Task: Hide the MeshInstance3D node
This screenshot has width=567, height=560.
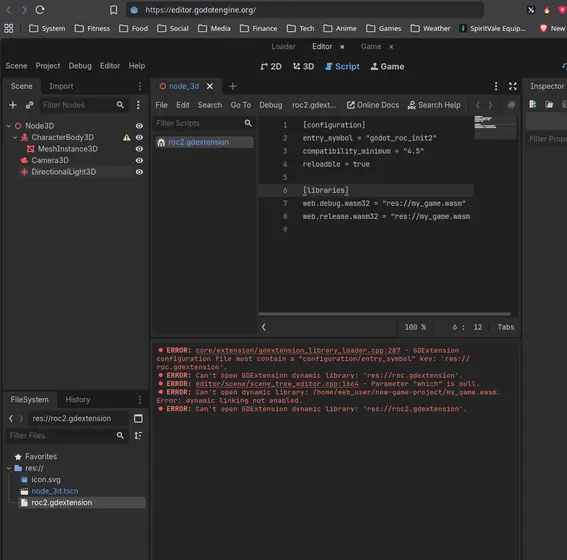Action: click(x=139, y=149)
